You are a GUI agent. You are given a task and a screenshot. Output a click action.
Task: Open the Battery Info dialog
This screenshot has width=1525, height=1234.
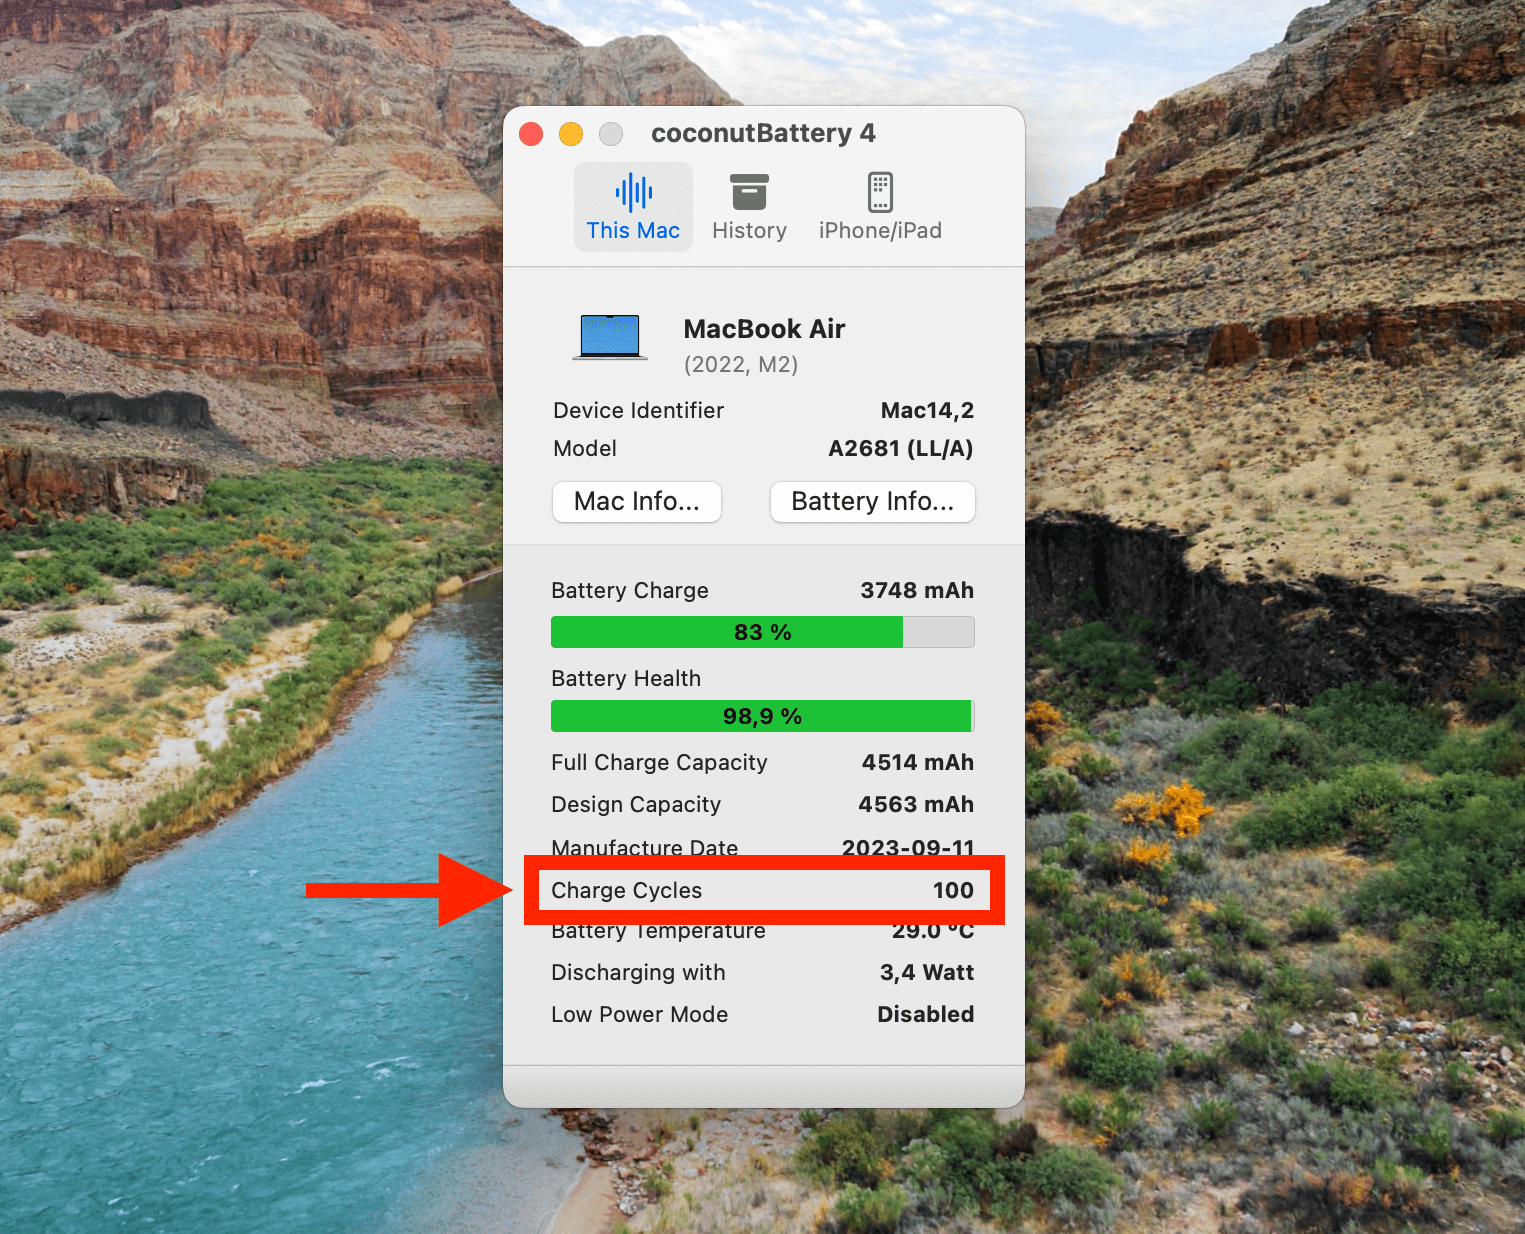(x=871, y=502)
